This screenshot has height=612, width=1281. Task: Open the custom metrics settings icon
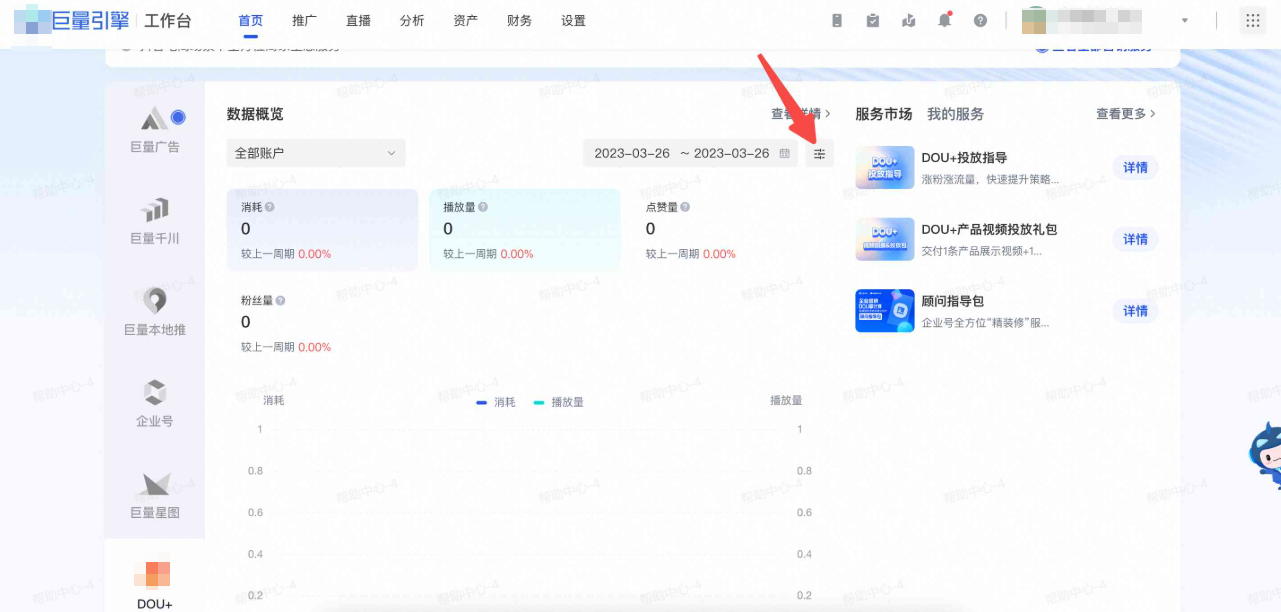819,153
